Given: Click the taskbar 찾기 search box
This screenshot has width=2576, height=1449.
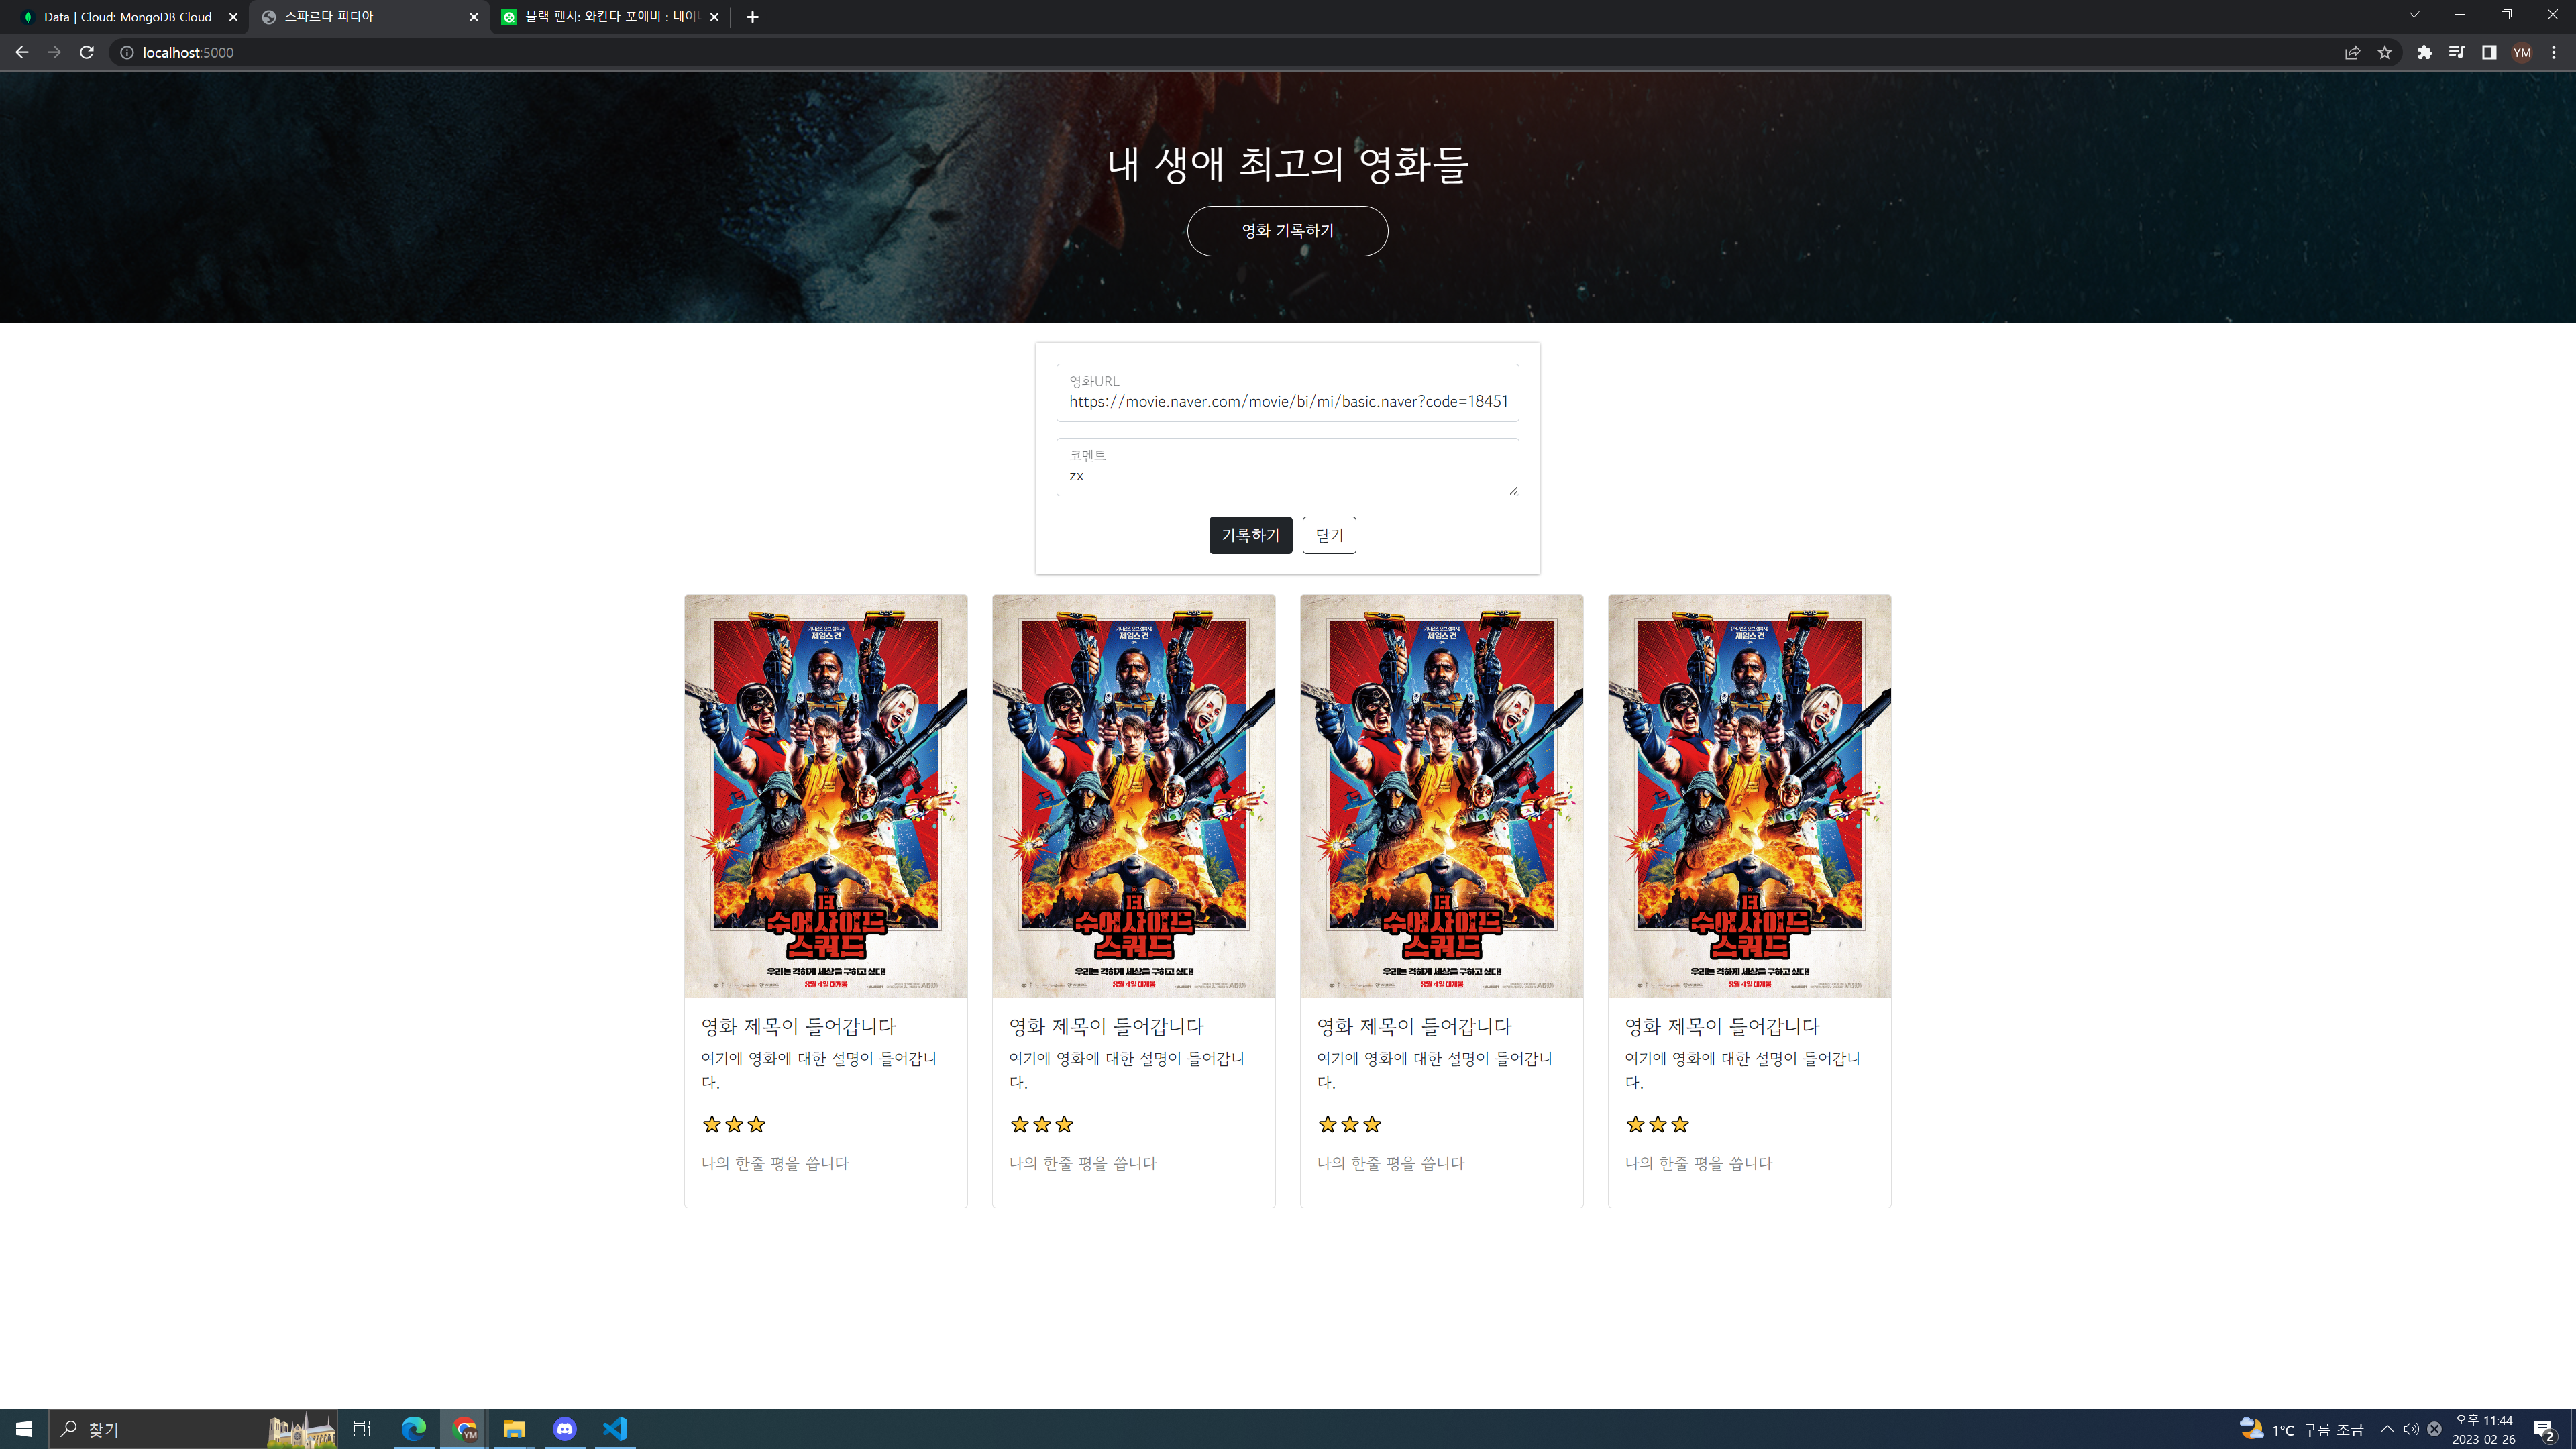Looking at the screenshot, I should (x=193, y=1429).
